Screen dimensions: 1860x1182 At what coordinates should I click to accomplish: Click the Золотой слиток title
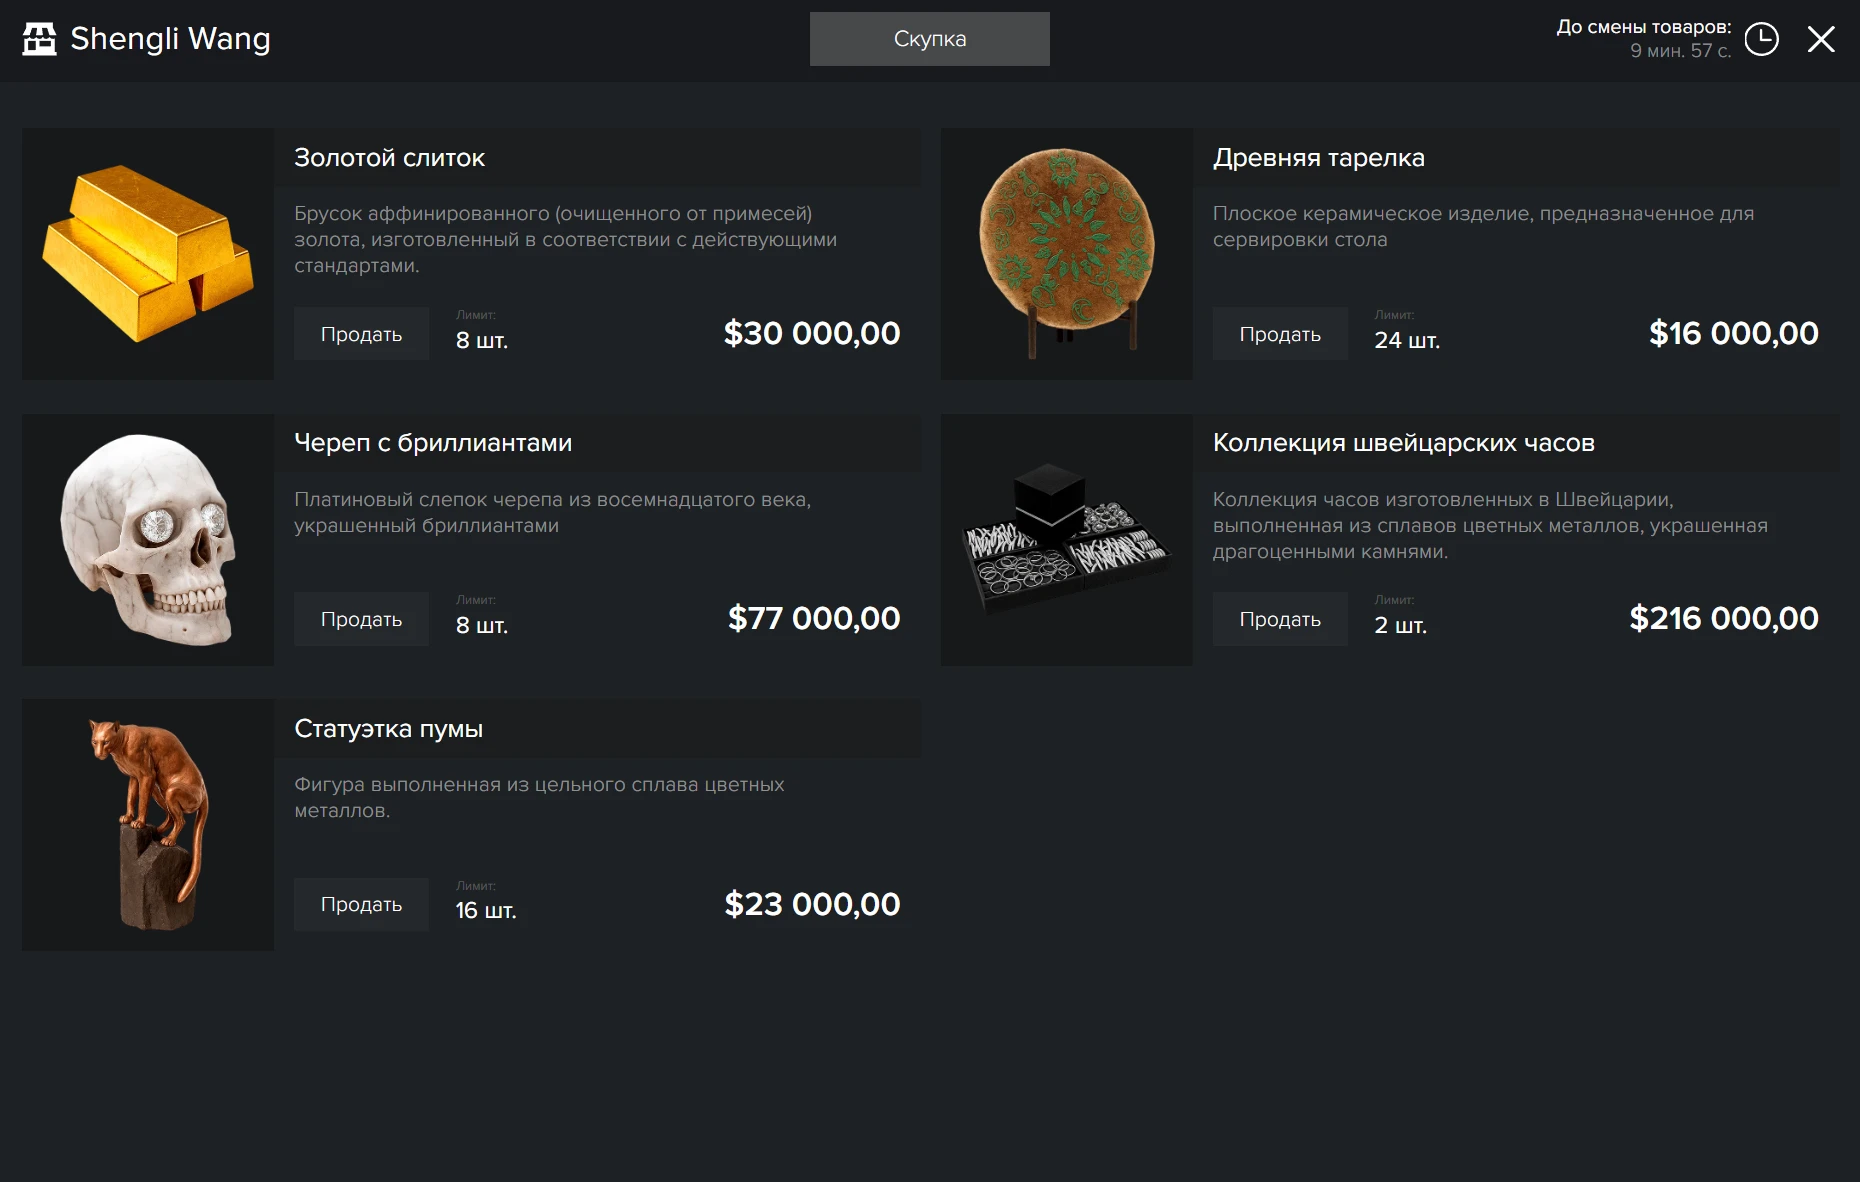389,158
